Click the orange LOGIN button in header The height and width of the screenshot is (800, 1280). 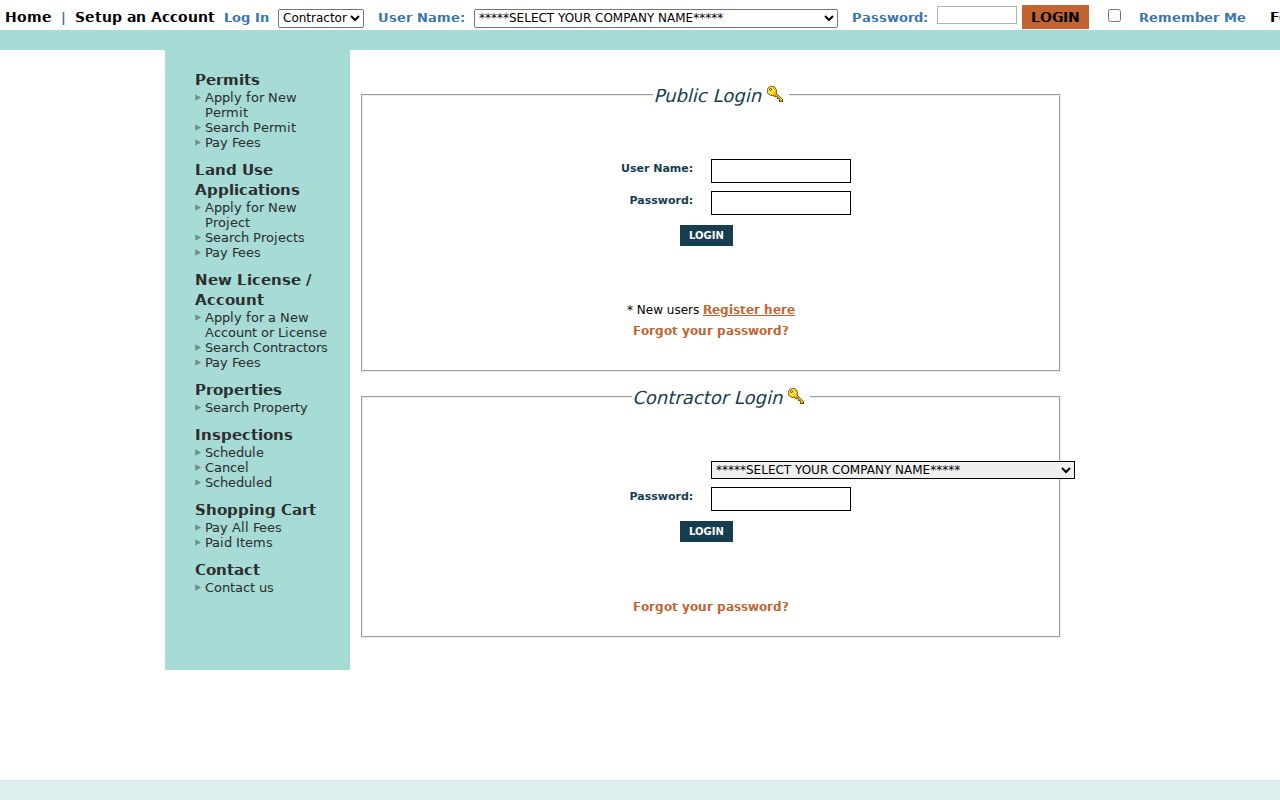click(1055, 17)
